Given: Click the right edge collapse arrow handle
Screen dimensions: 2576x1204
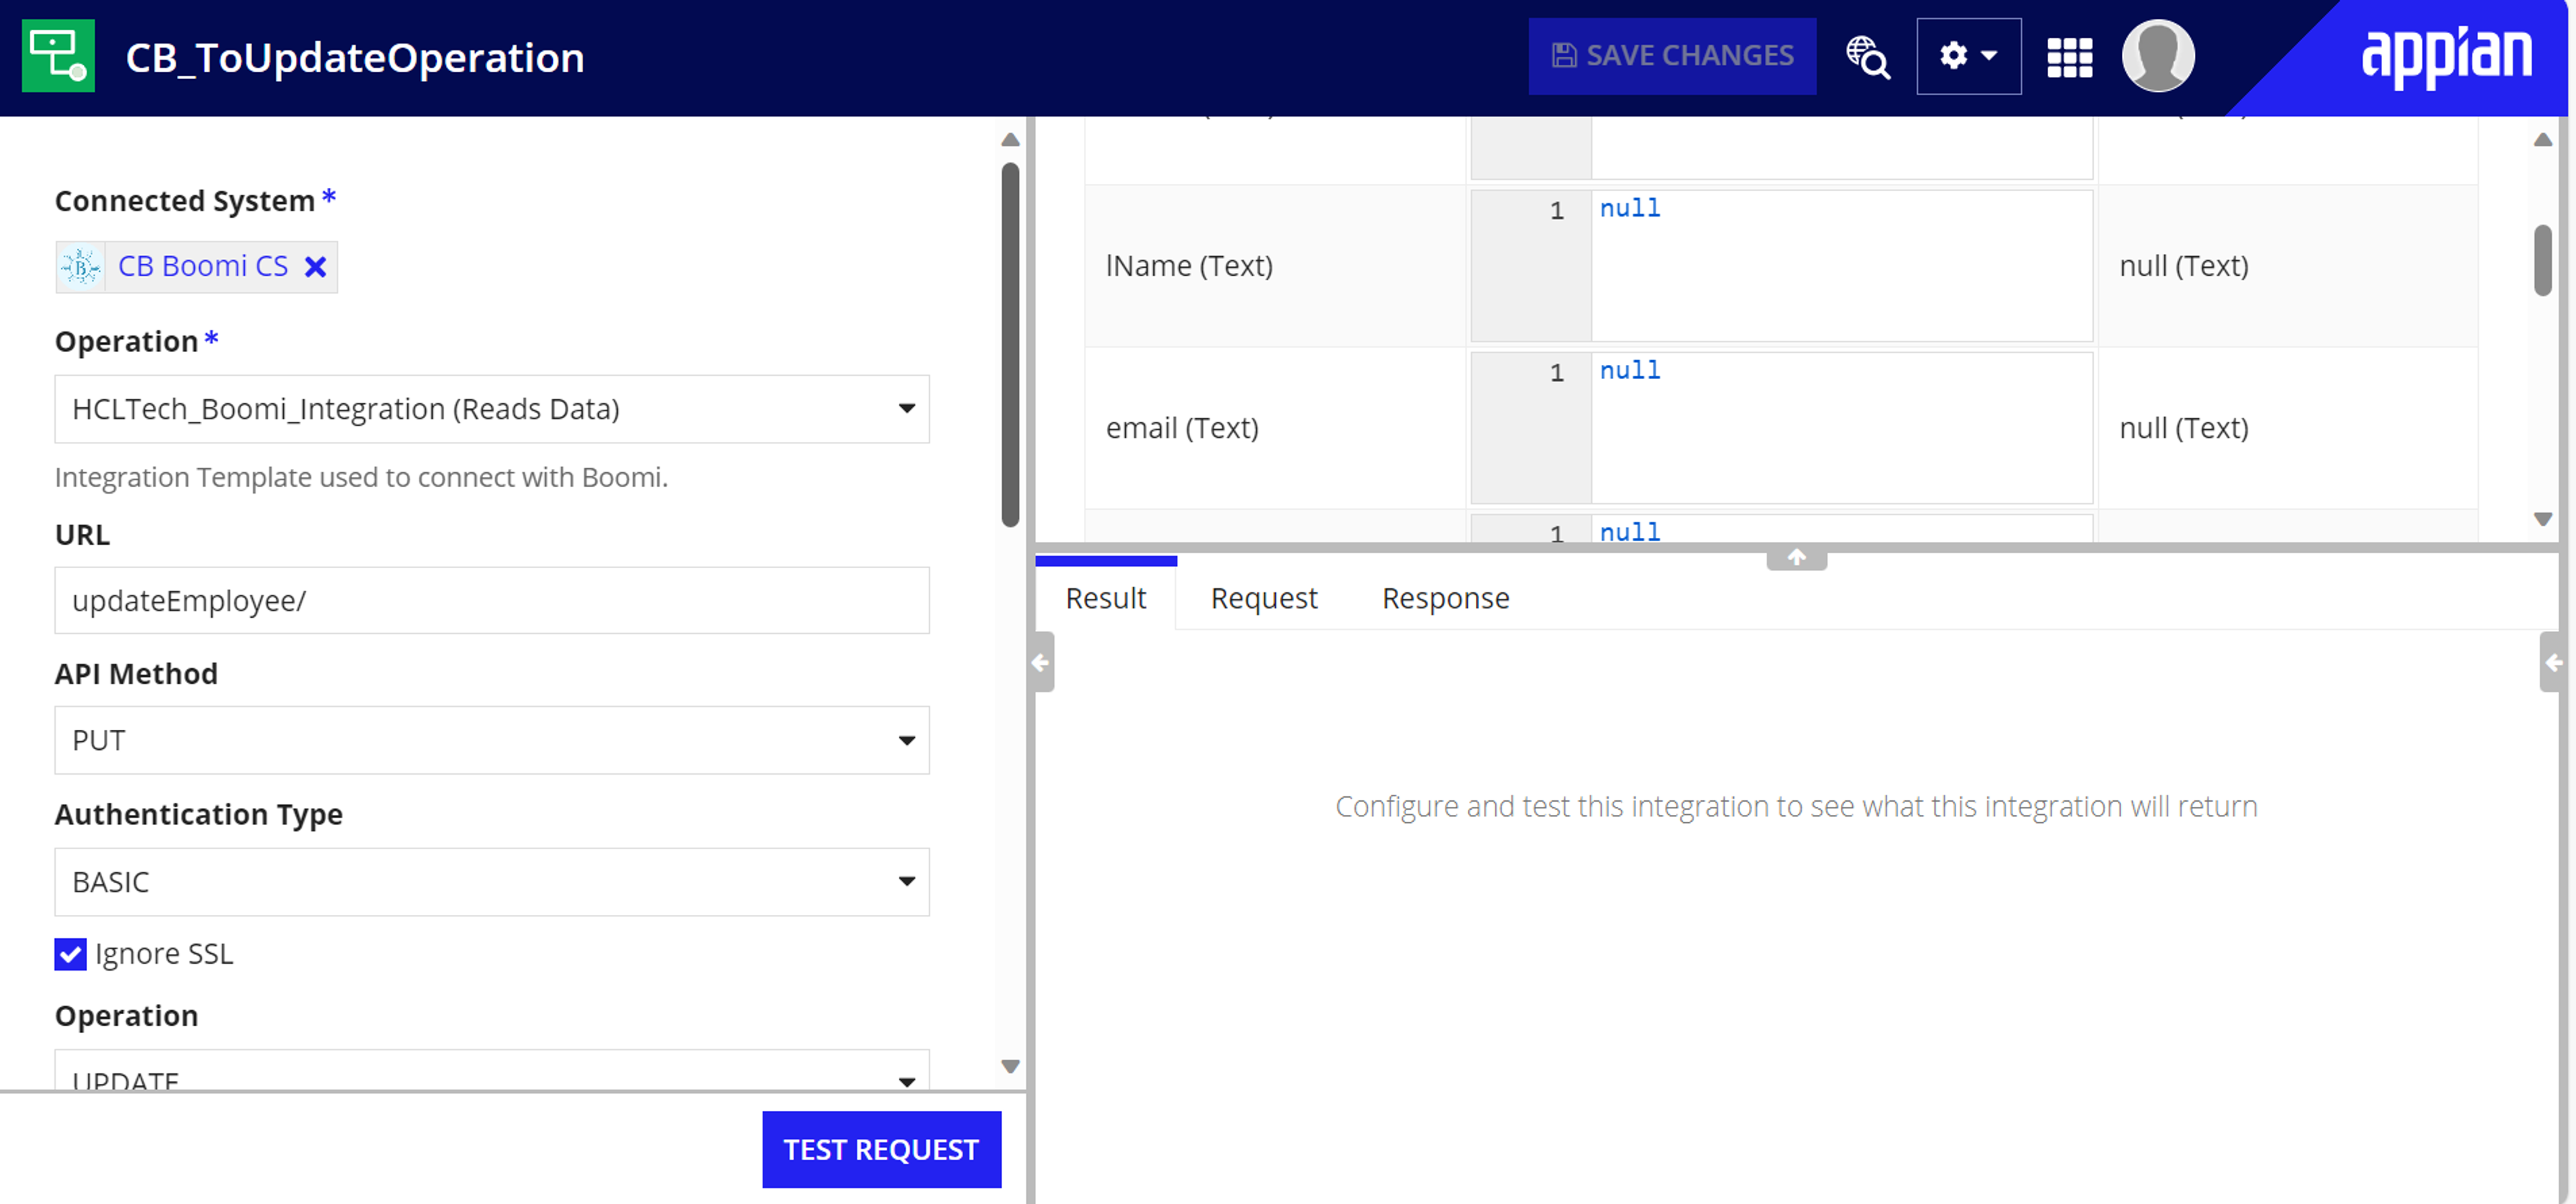Looking at the screenshot, I should coord(2553,662).
